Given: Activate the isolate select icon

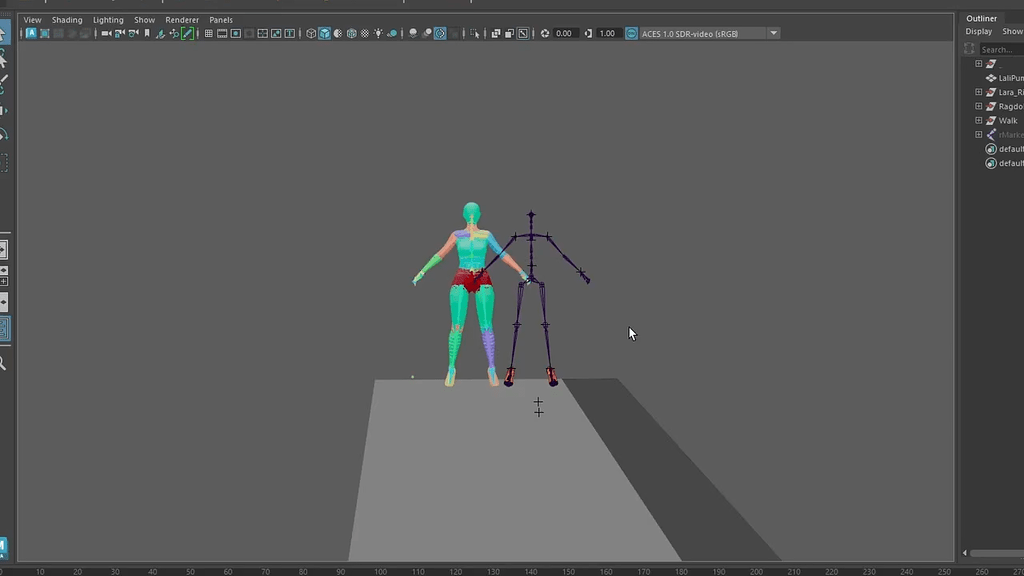Looking at the screenshot, I should (x=475, y=33).
